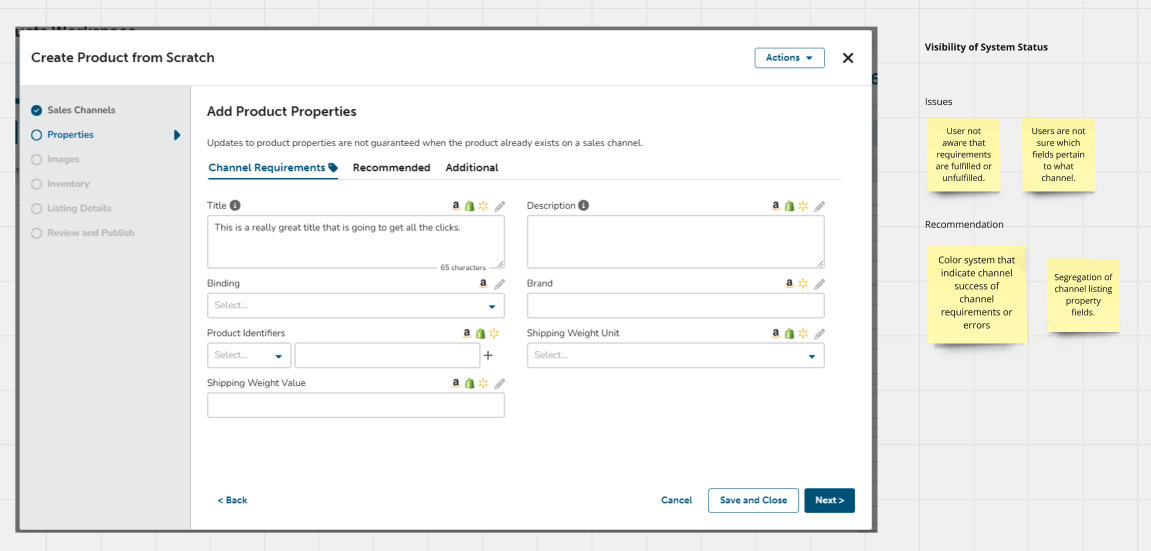This screenshot has height=551, width=1151.
Task: Click the Next button
Action: click(829, 500)
